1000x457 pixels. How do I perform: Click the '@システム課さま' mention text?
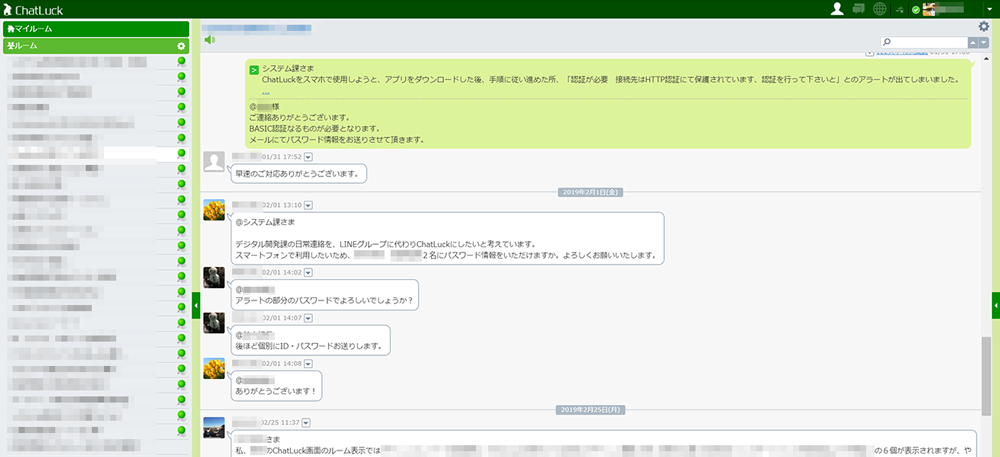coord(265,222)
